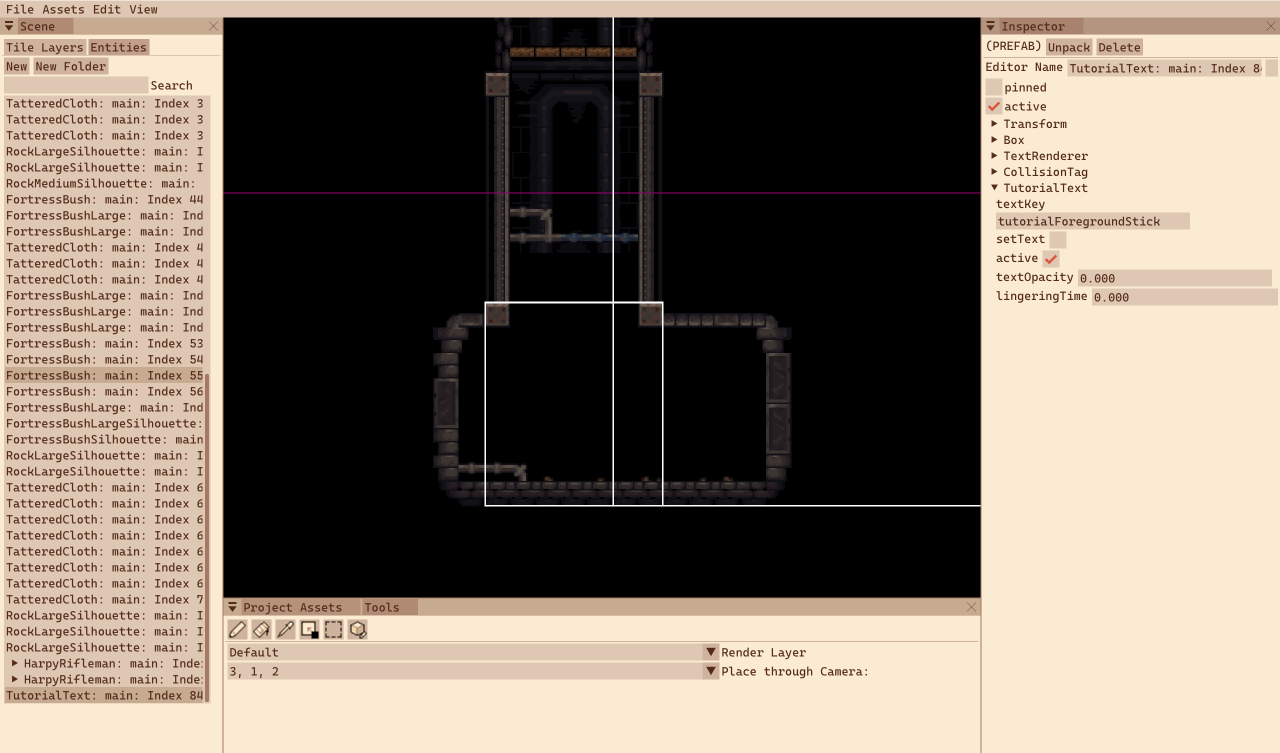The image size is (1280, 753).
Task: Select the eyedropper picker tool
Action: 285,629
